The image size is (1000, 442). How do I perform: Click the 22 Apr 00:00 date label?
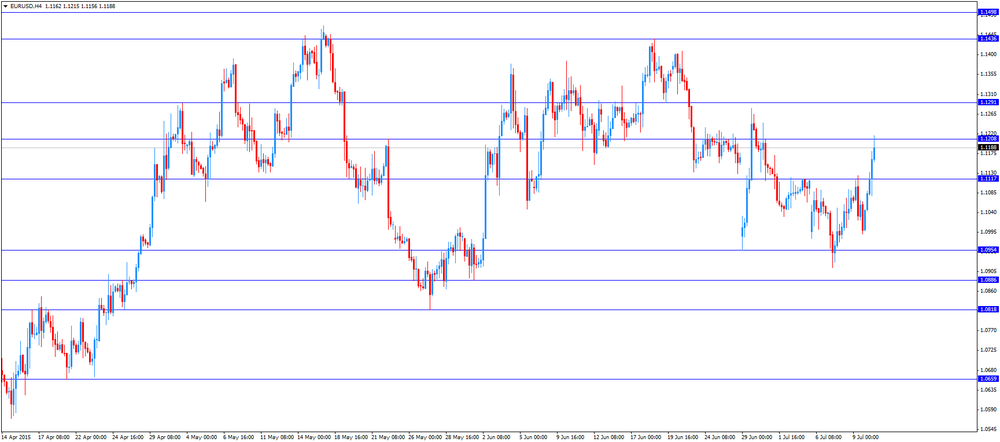pyautogui.click(x=91, y=438)
